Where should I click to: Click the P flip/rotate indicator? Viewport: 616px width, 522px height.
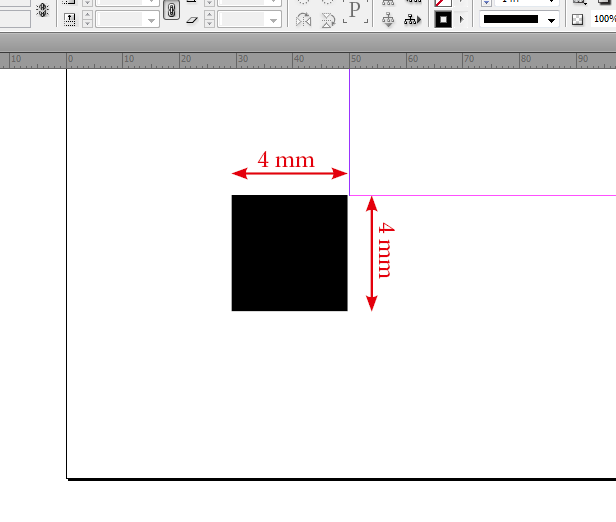click(355, 10)
